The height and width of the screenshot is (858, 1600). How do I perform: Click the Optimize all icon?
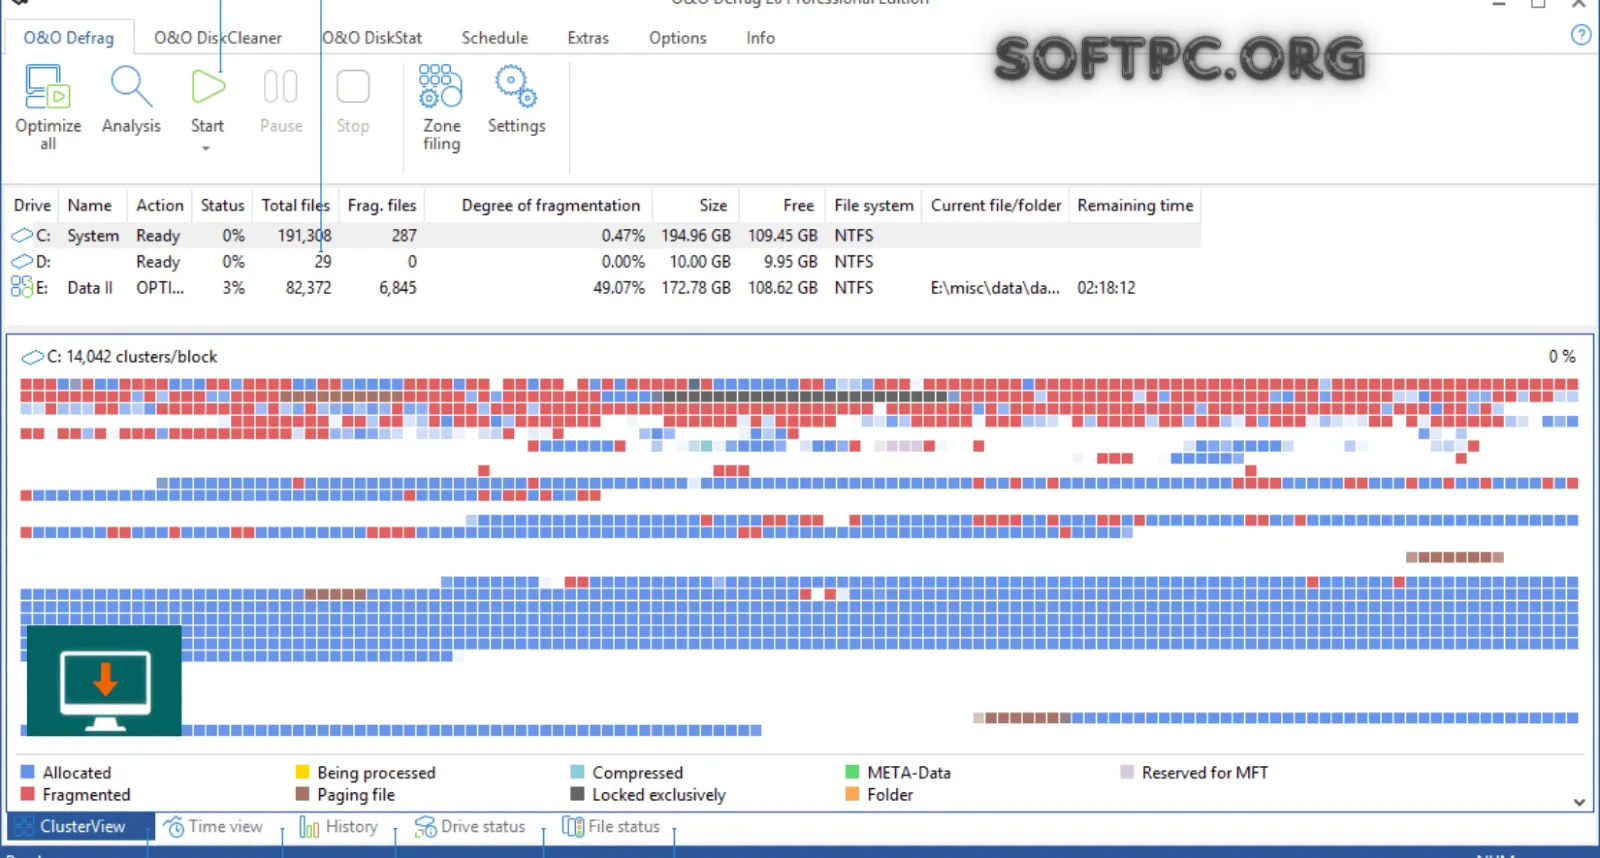point(47,88)
